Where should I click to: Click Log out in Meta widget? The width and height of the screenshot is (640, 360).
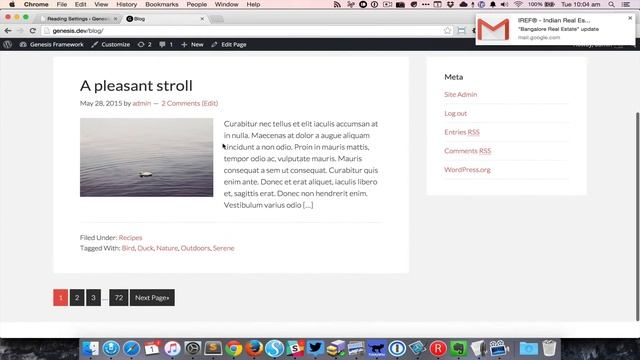[x=456, y=113]
